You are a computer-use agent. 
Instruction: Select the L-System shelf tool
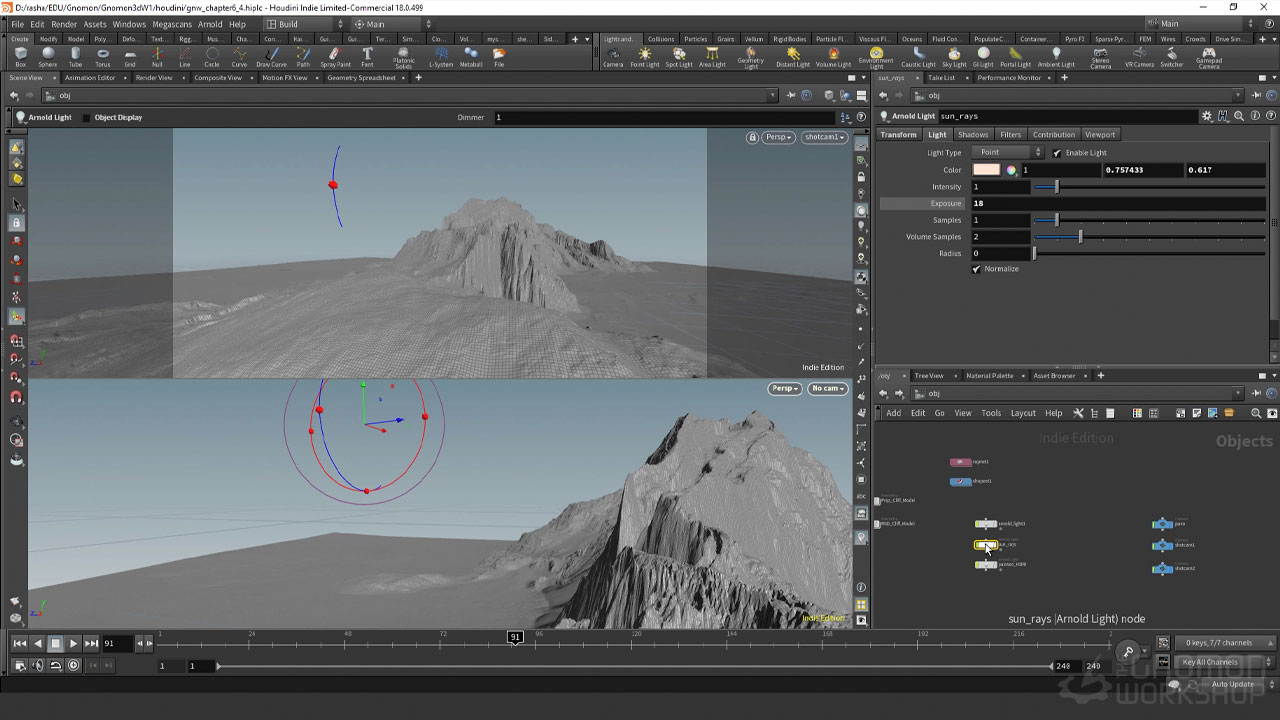click(x=441, y=57)
